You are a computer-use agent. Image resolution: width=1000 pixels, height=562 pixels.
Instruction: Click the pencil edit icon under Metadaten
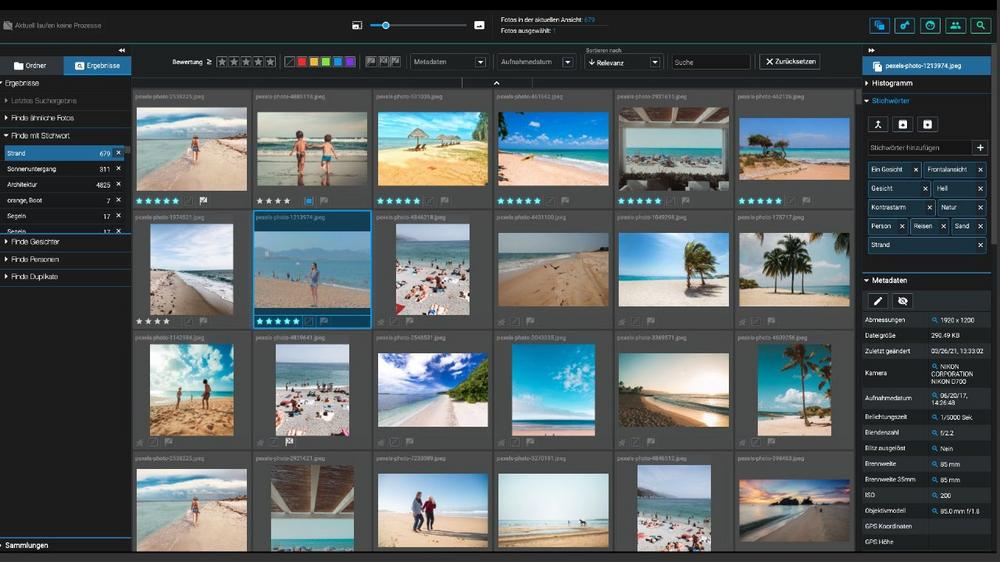[x=879, y=300]
